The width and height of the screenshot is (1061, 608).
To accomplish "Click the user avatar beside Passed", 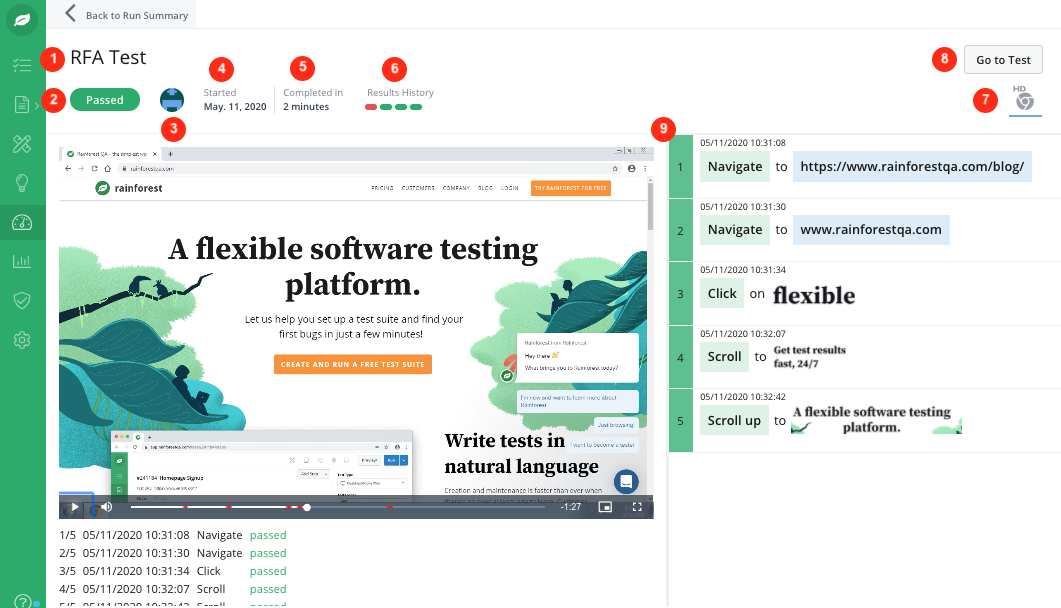I will tap(172, 99).
